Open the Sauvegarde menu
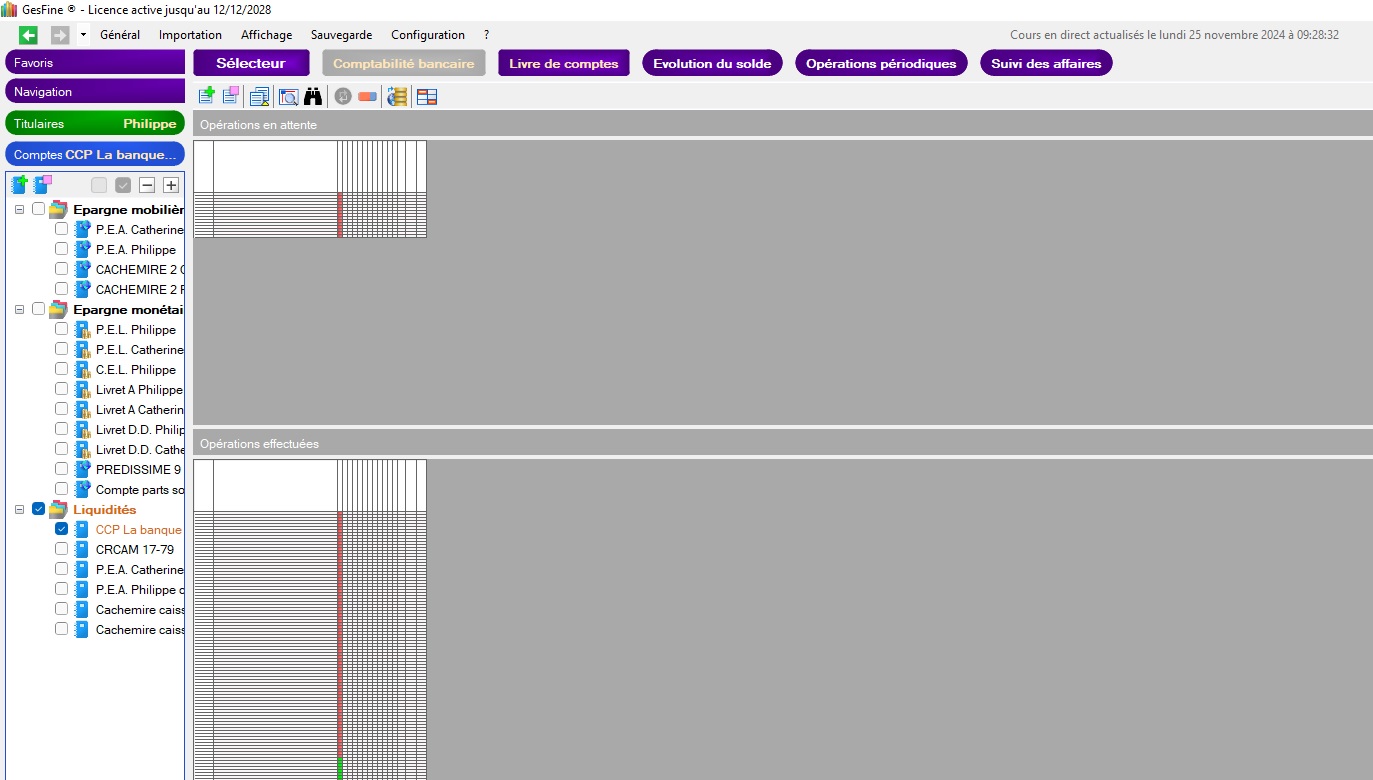 pos(341,35)
